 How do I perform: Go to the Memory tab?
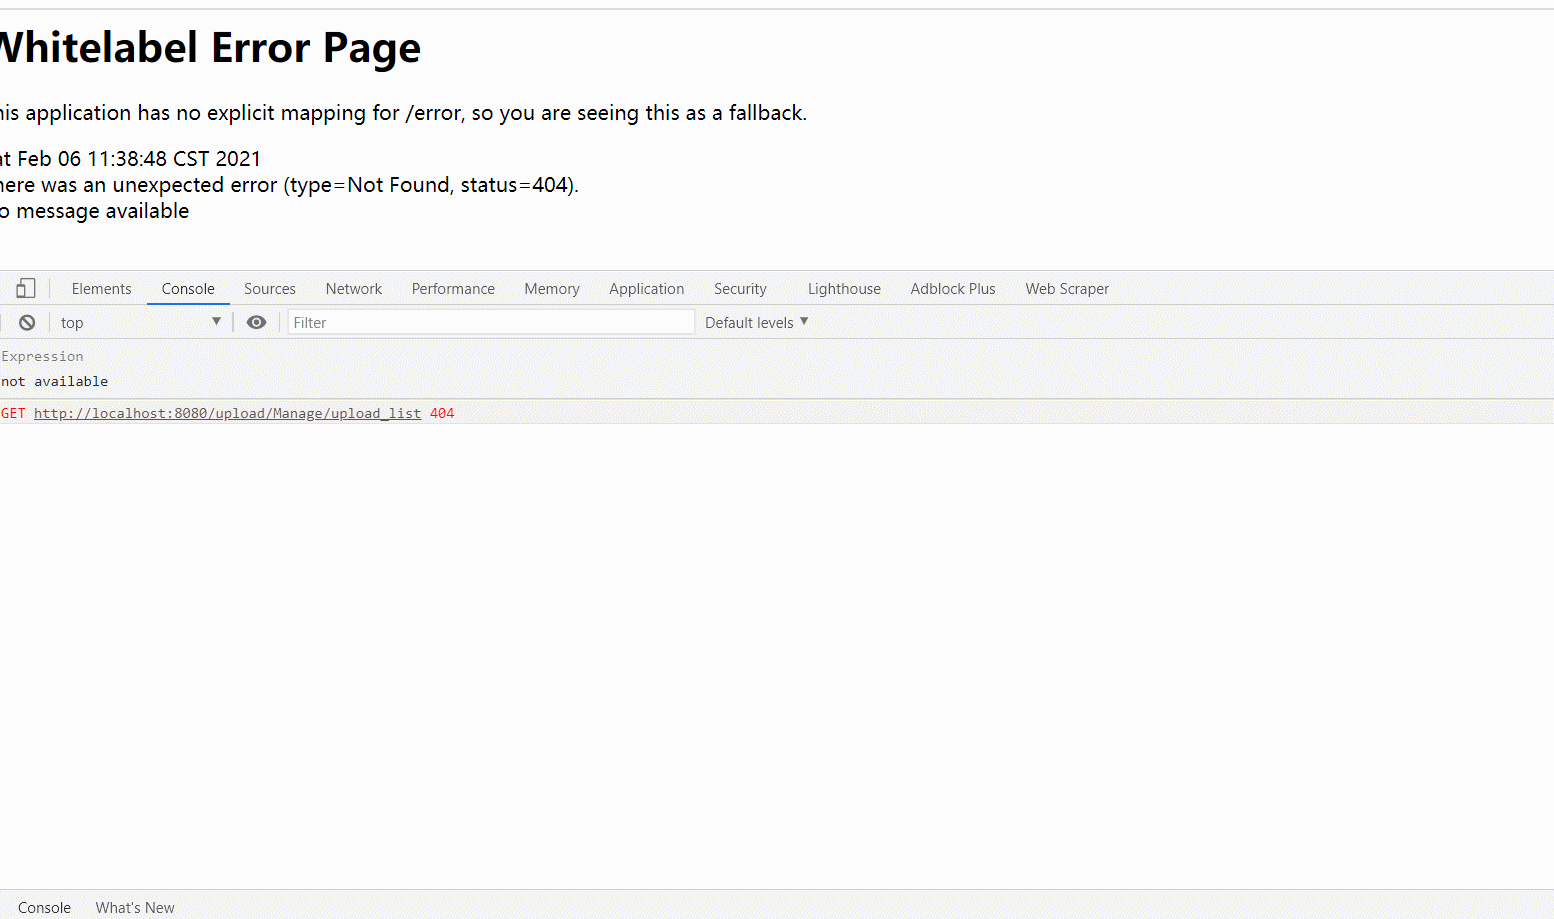[552, 288]
